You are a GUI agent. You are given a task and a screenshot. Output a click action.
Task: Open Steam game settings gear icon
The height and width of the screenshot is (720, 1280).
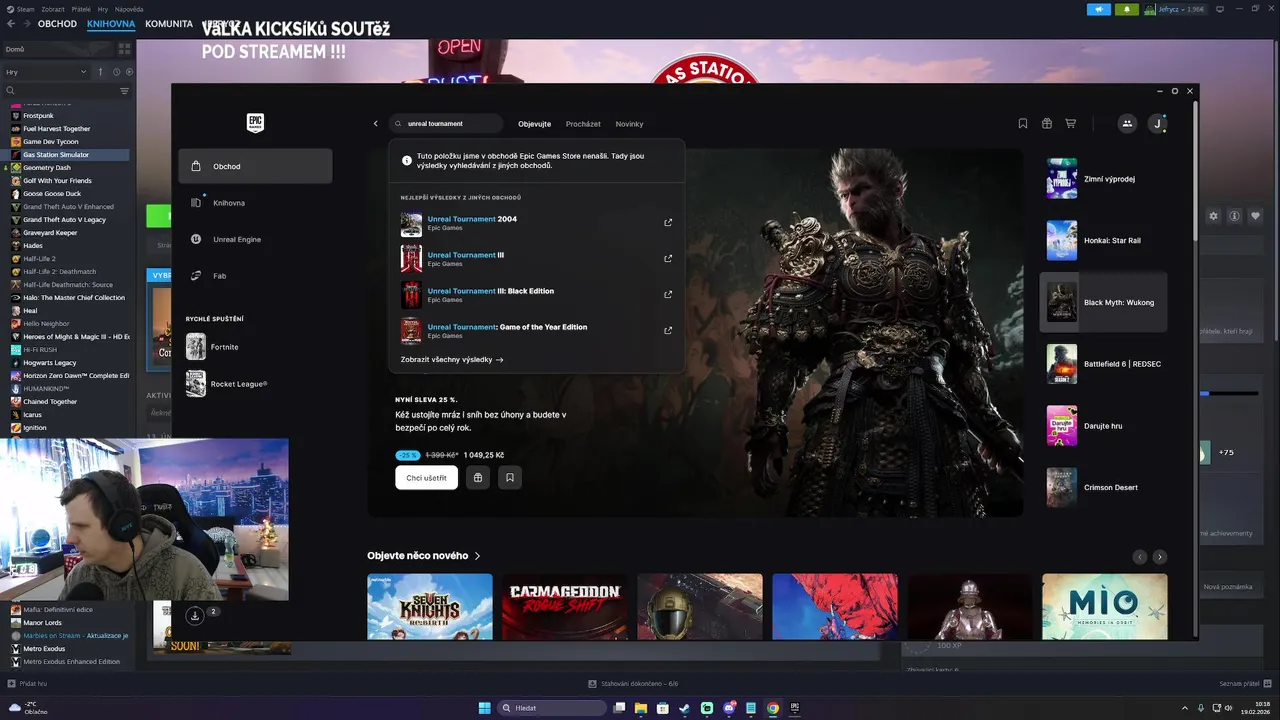pyautogui.click(x=1213, y=216)
